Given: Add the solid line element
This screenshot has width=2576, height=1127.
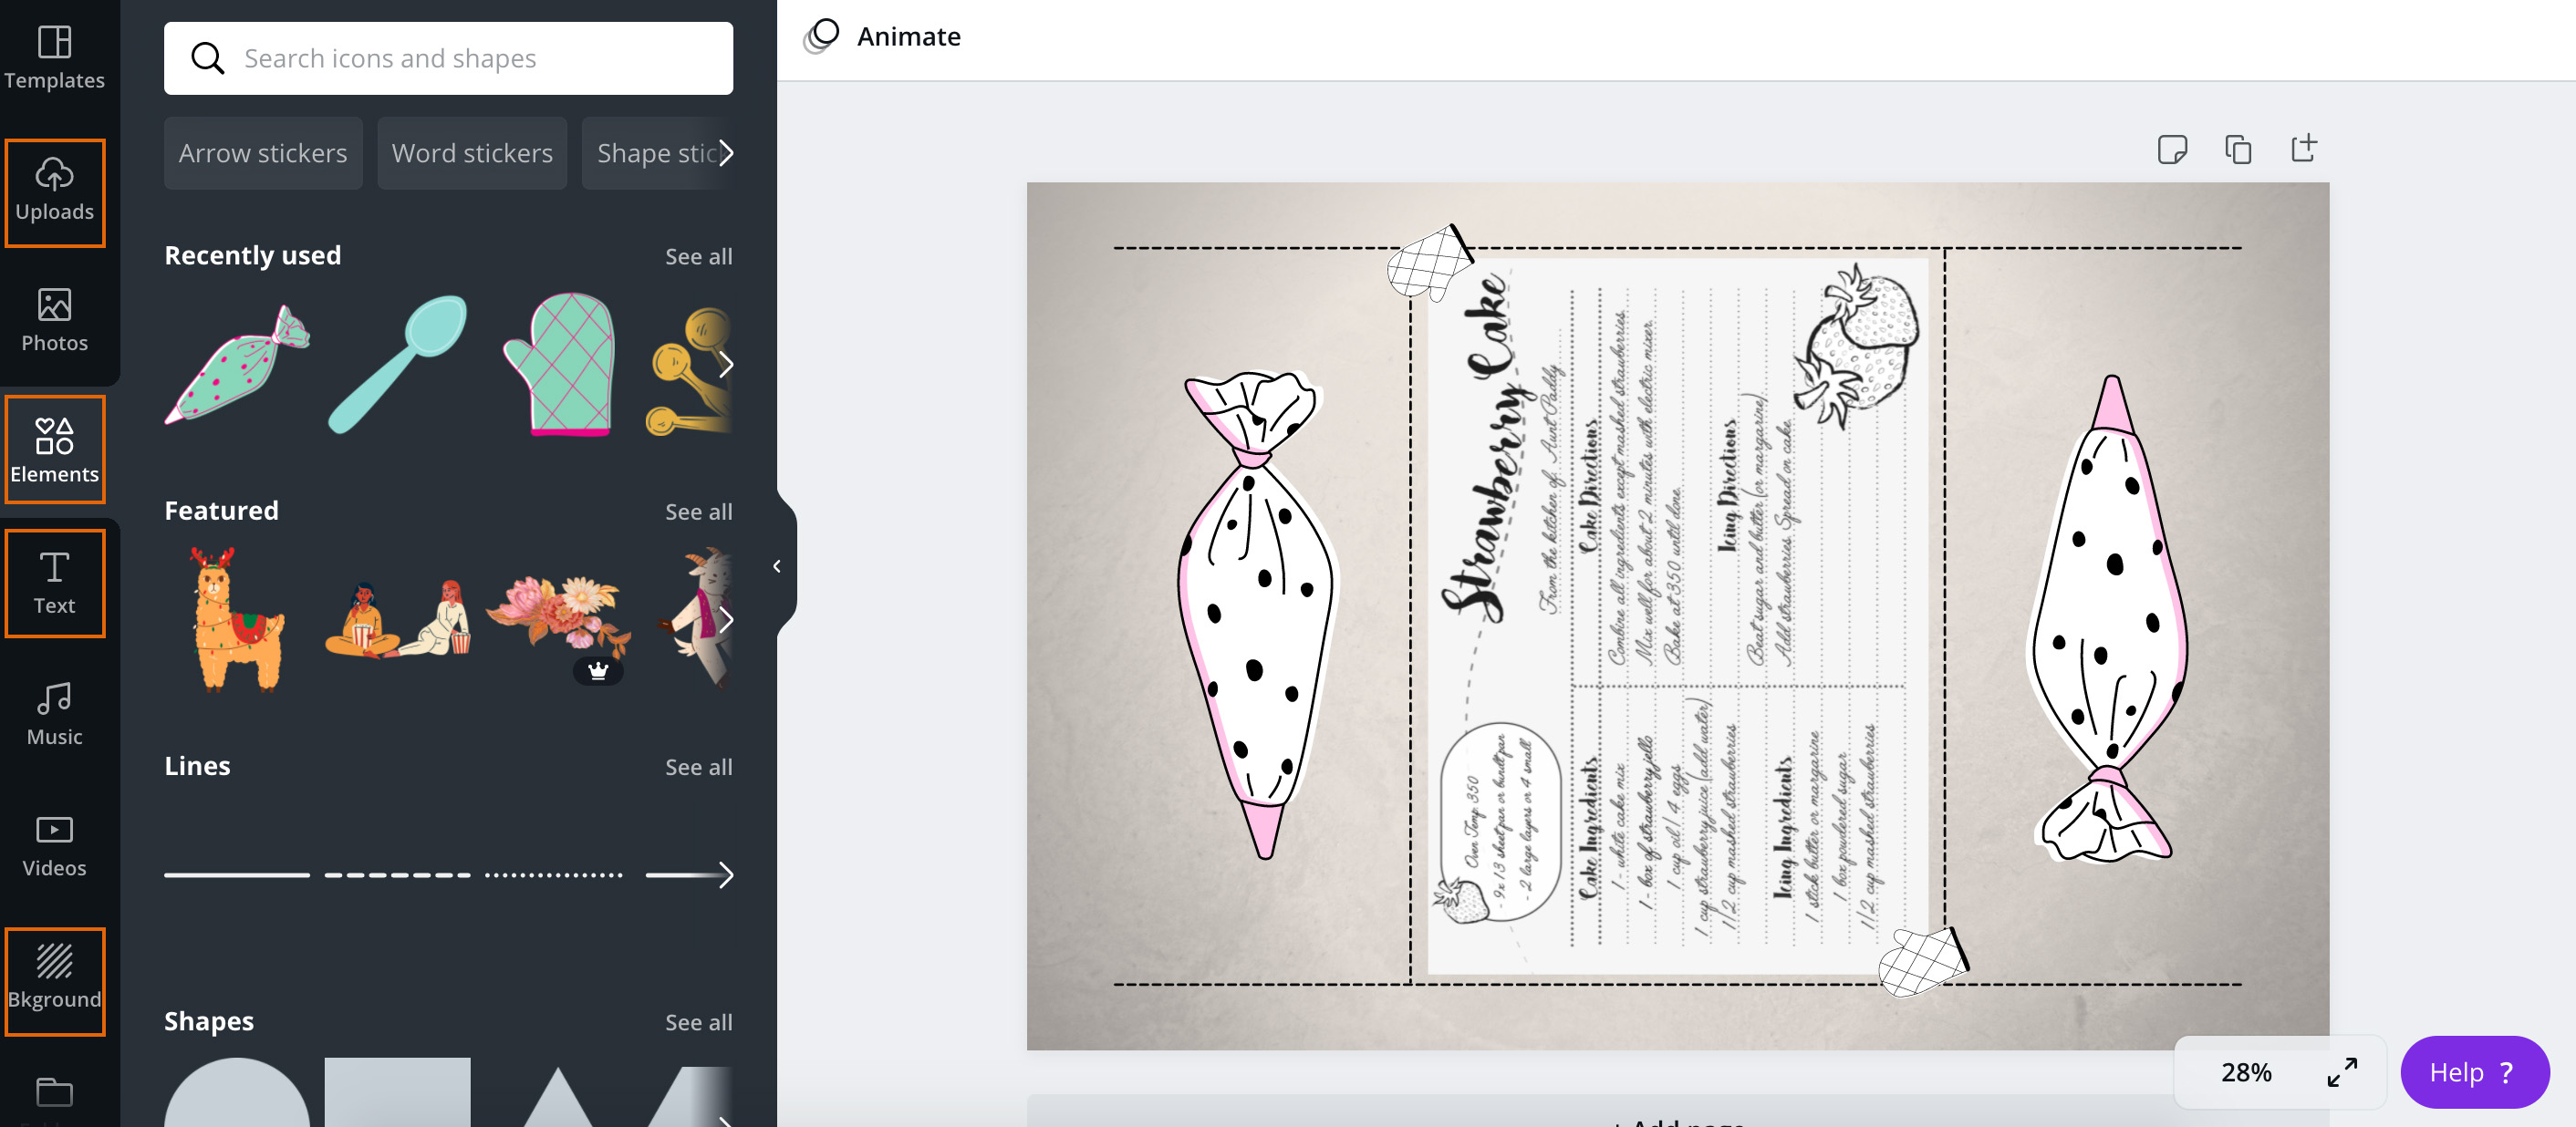Looking at the screenshot, I should tap(237, 874).
